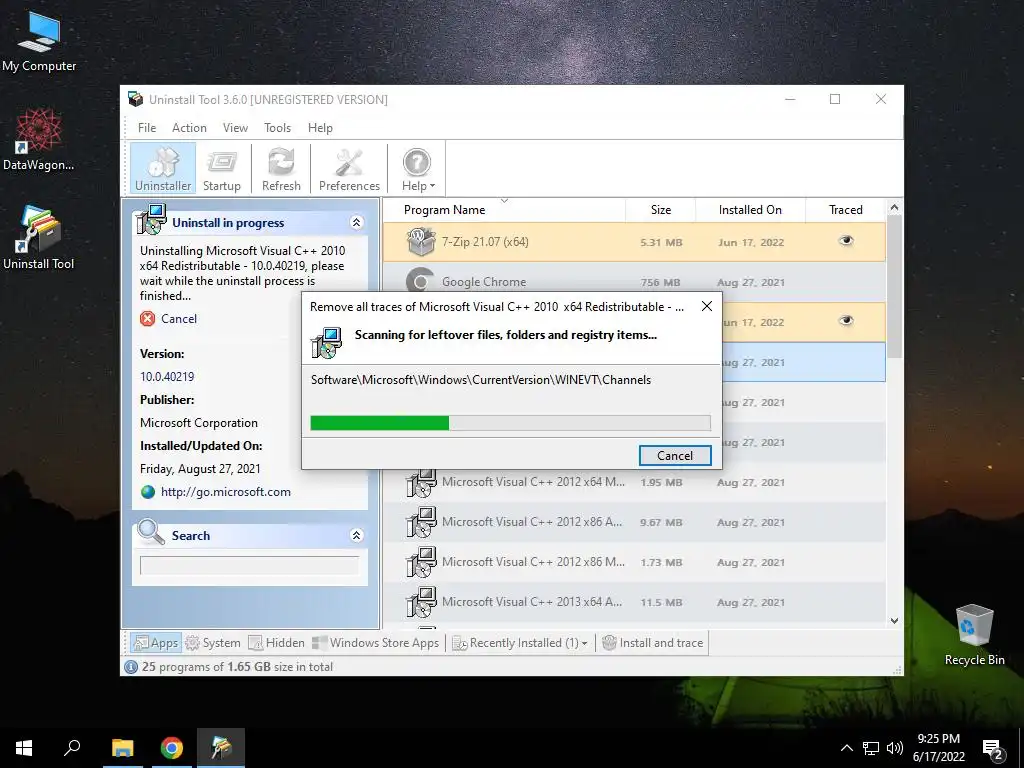Open the Recycle Bin desktop icon

tap(974, 635)
